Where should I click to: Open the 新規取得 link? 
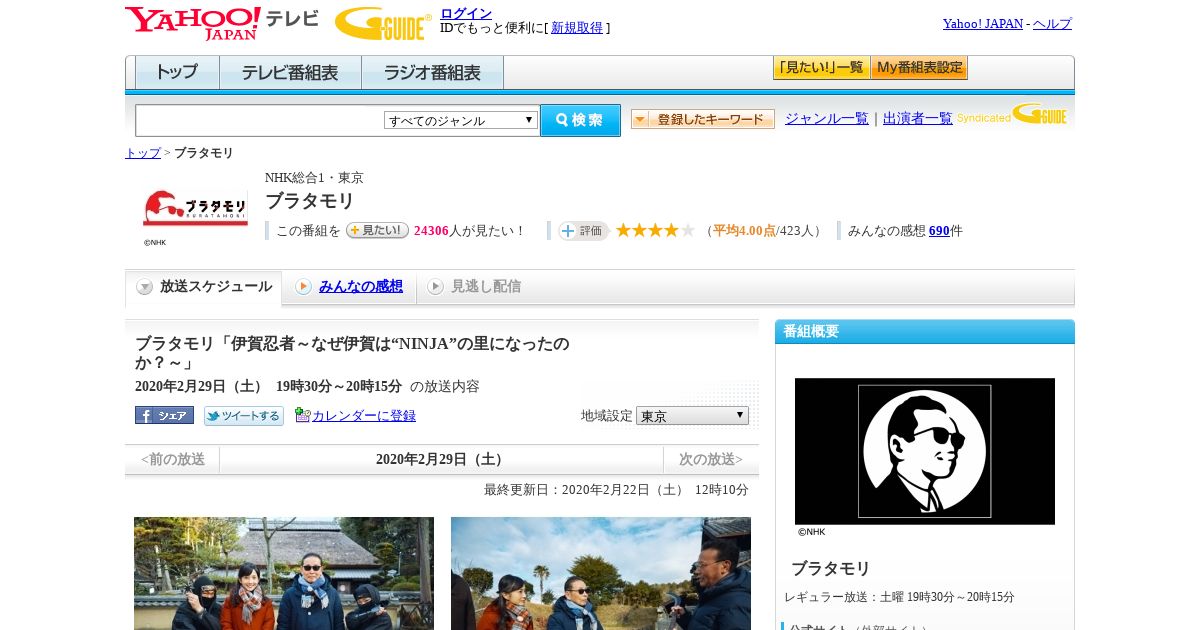[x=577, y=28]
